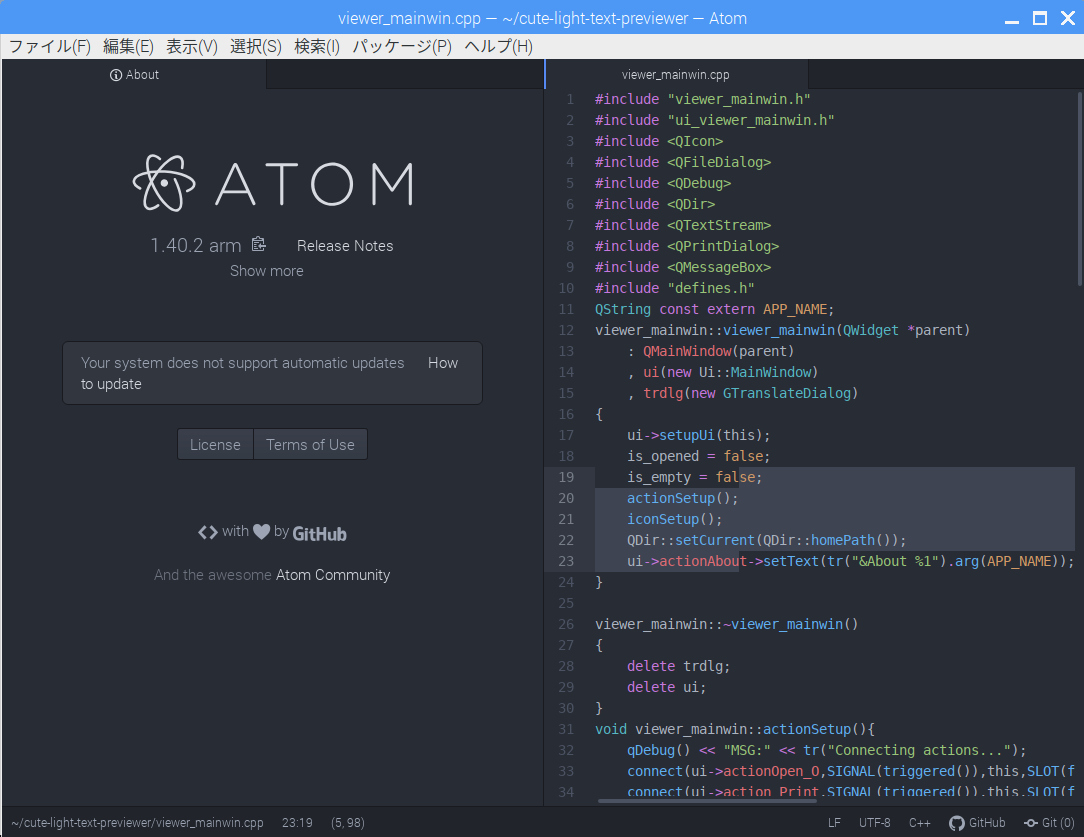The height and width of the screenshot is (837, 1084).
Task: Open the C++ grammar selector
Action: (919, 822)
